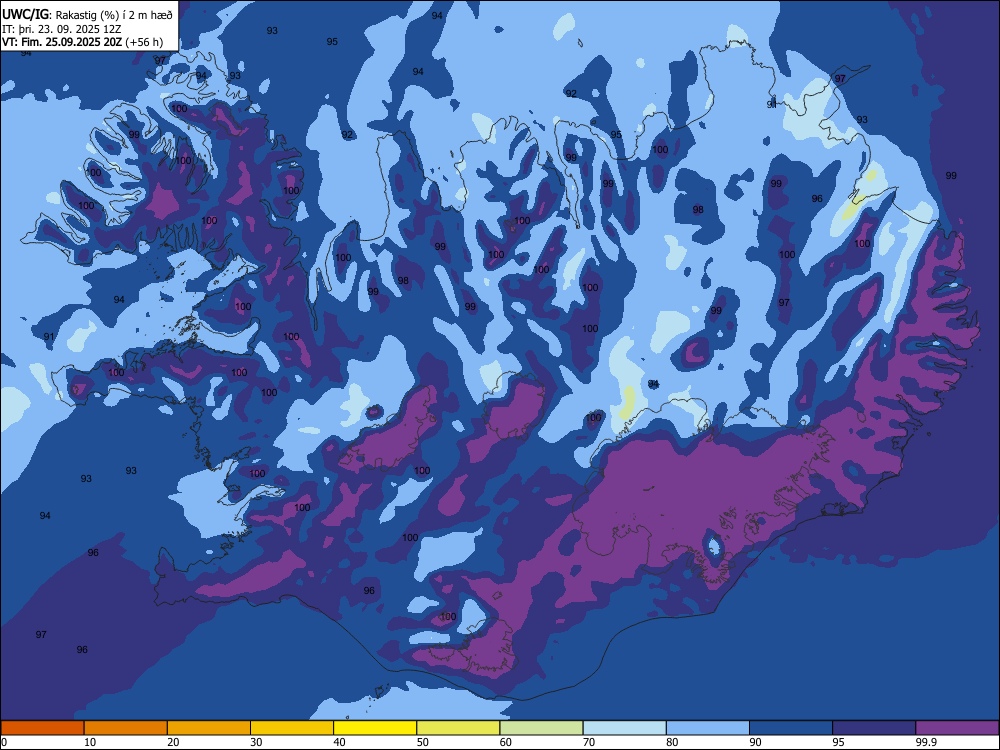Click the title text 'UWC/IG: Rakastig (%) í 2 m hæð'
The image size is (1000, 750).
(x=87, y=15)
